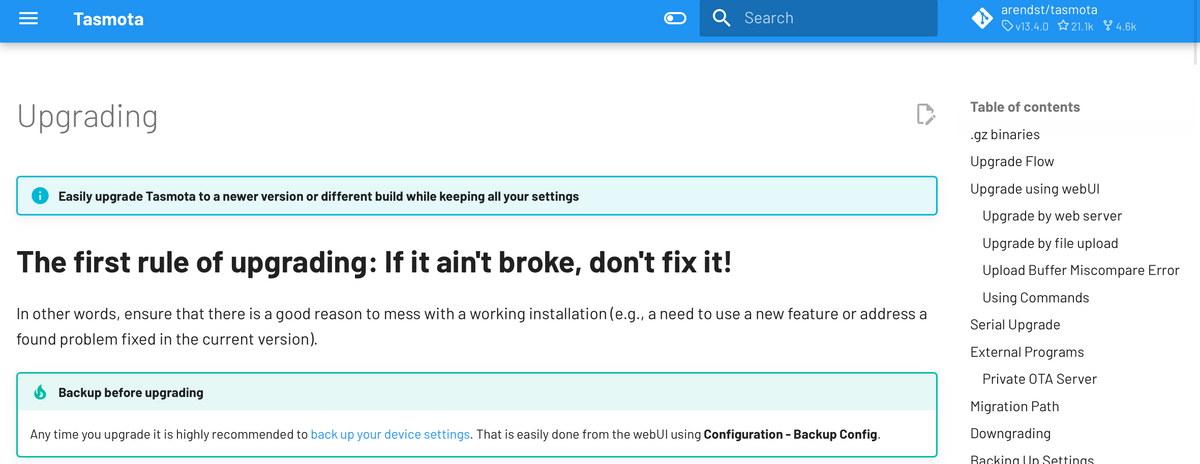Open the arendst/tasmota repository link
Viewport: 1200px width, 464px height.
click(x=1049, y=10)
